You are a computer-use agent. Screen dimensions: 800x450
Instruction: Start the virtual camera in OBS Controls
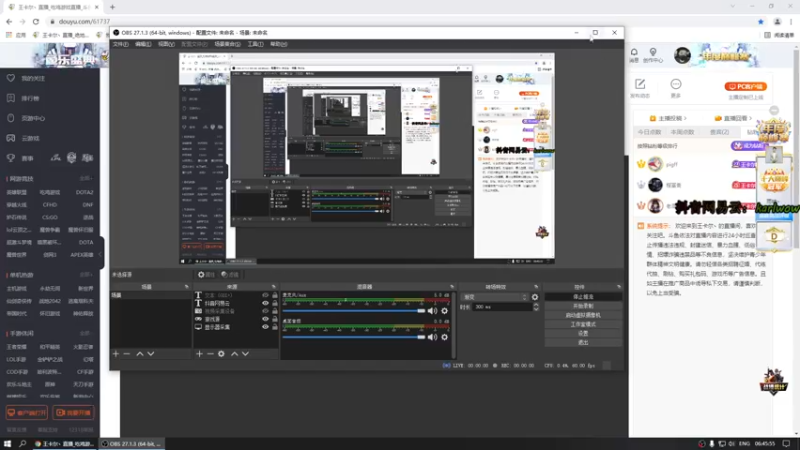[583, 315]
